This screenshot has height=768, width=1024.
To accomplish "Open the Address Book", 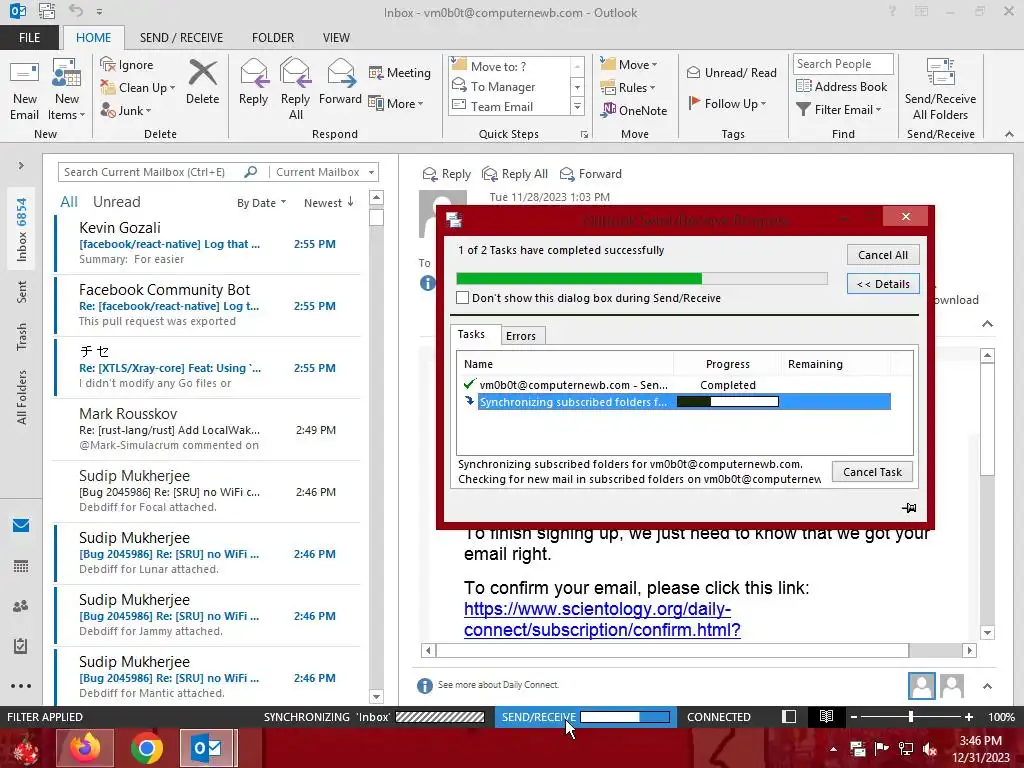I will (x=842, y=86).
